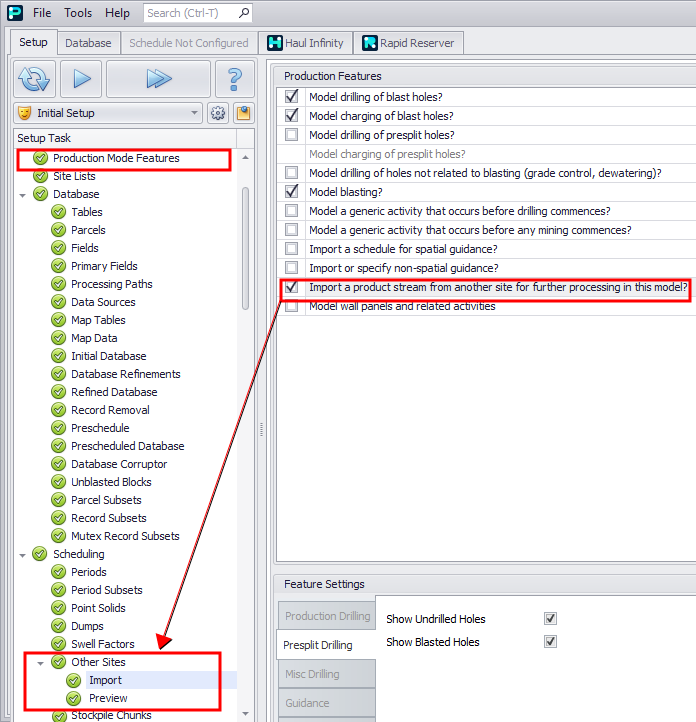
Task: Open the Tools menu
Action: click(78, 13)
